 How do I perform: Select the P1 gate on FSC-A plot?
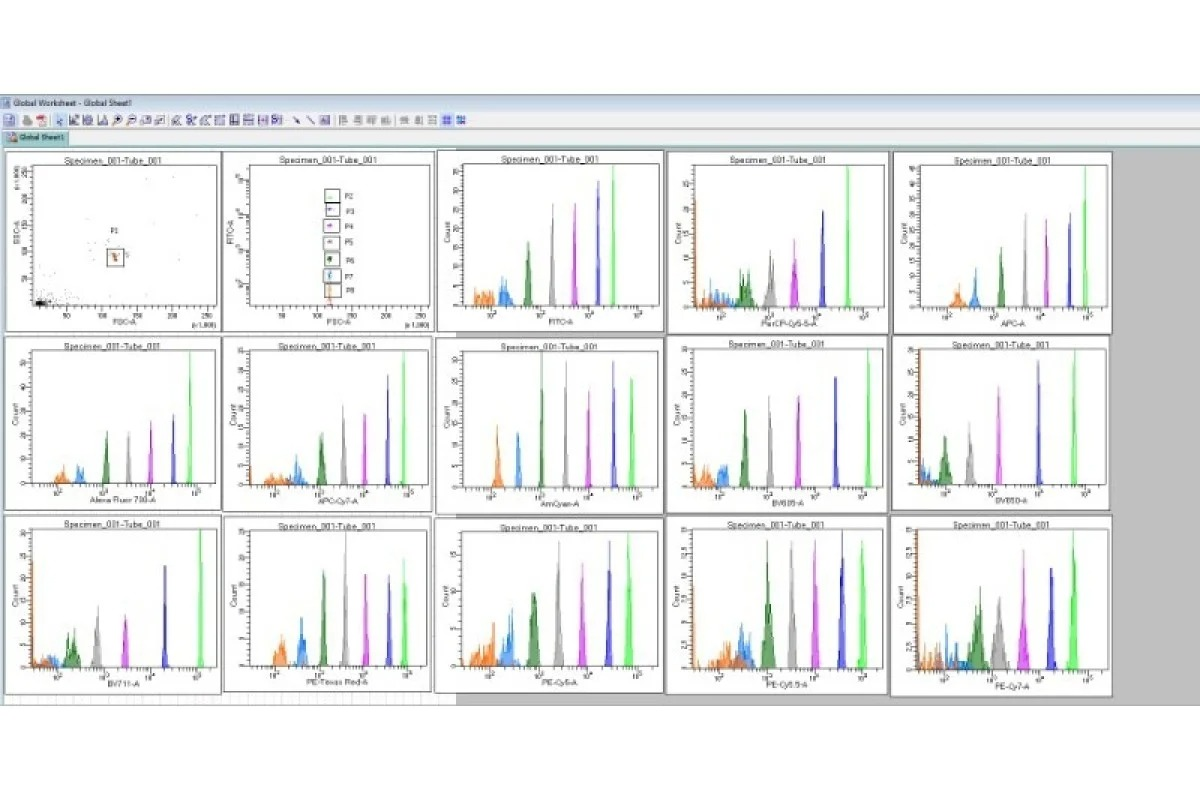(x=115, y=258)
